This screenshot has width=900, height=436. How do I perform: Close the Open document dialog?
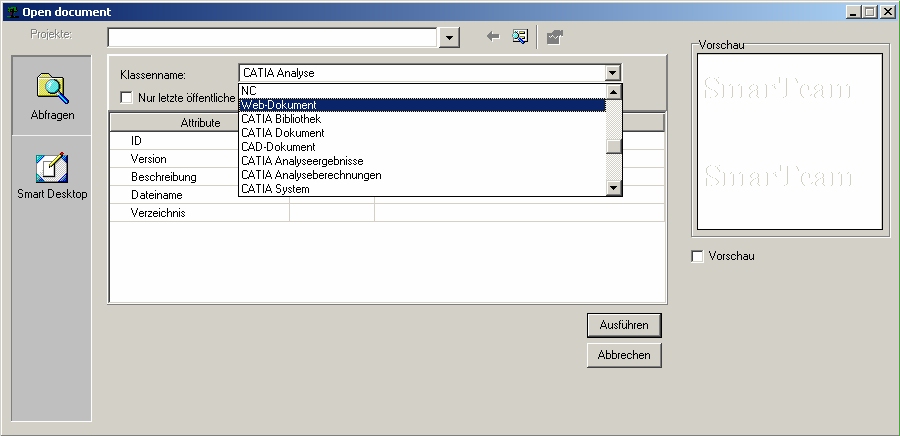pos(887,11)
